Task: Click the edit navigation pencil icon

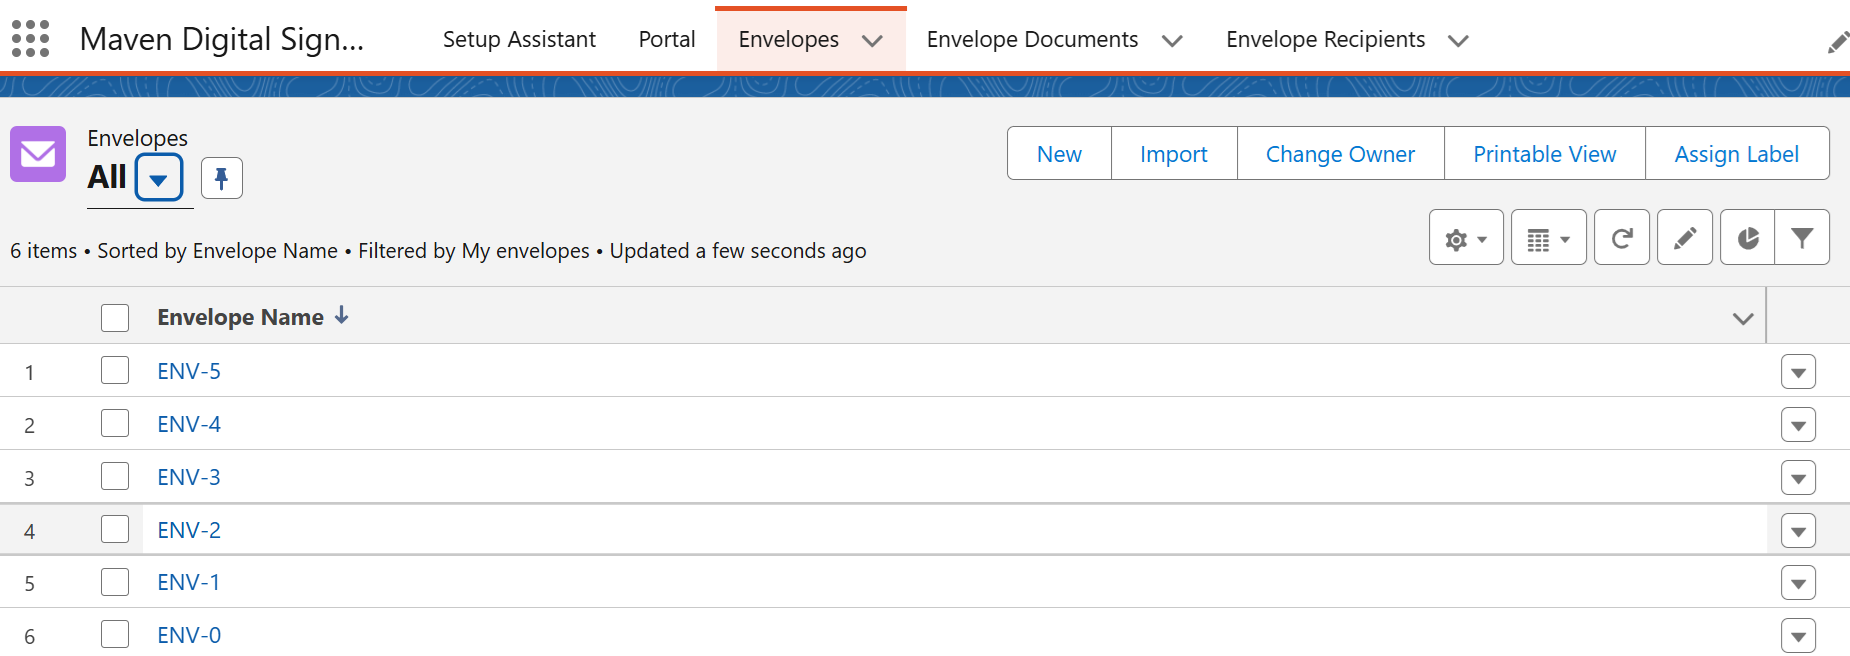Action: point(1837,42)
